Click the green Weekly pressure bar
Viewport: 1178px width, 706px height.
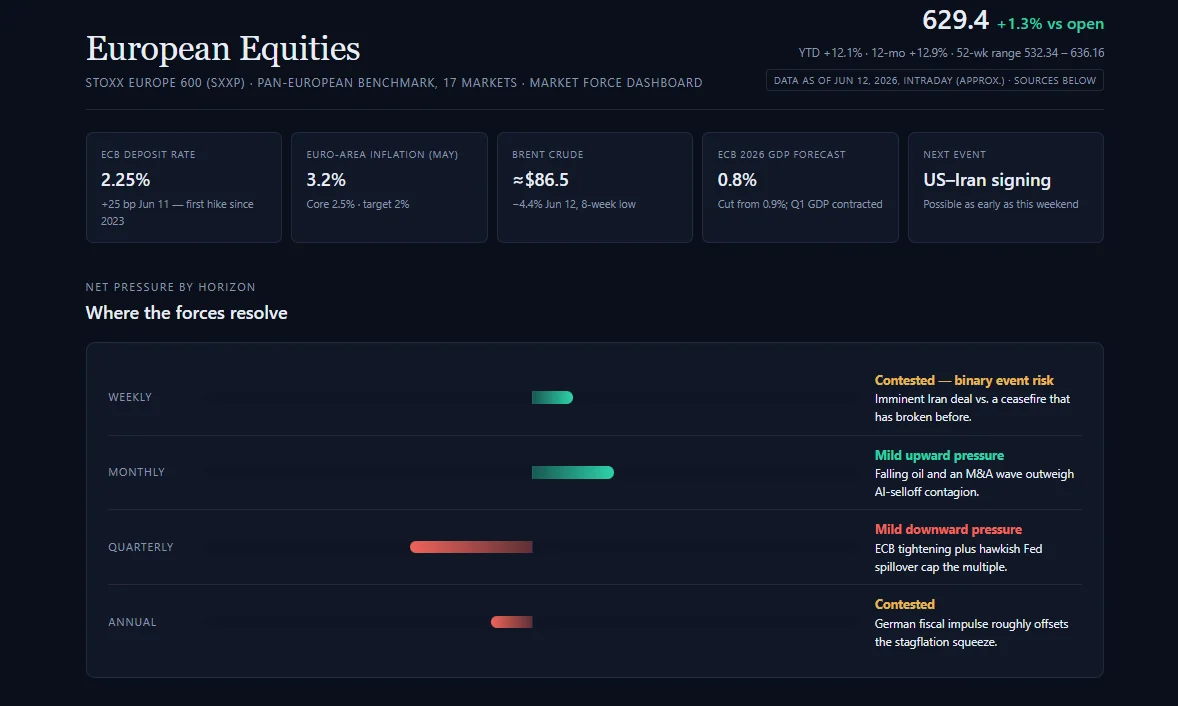(x=552, y=397)
